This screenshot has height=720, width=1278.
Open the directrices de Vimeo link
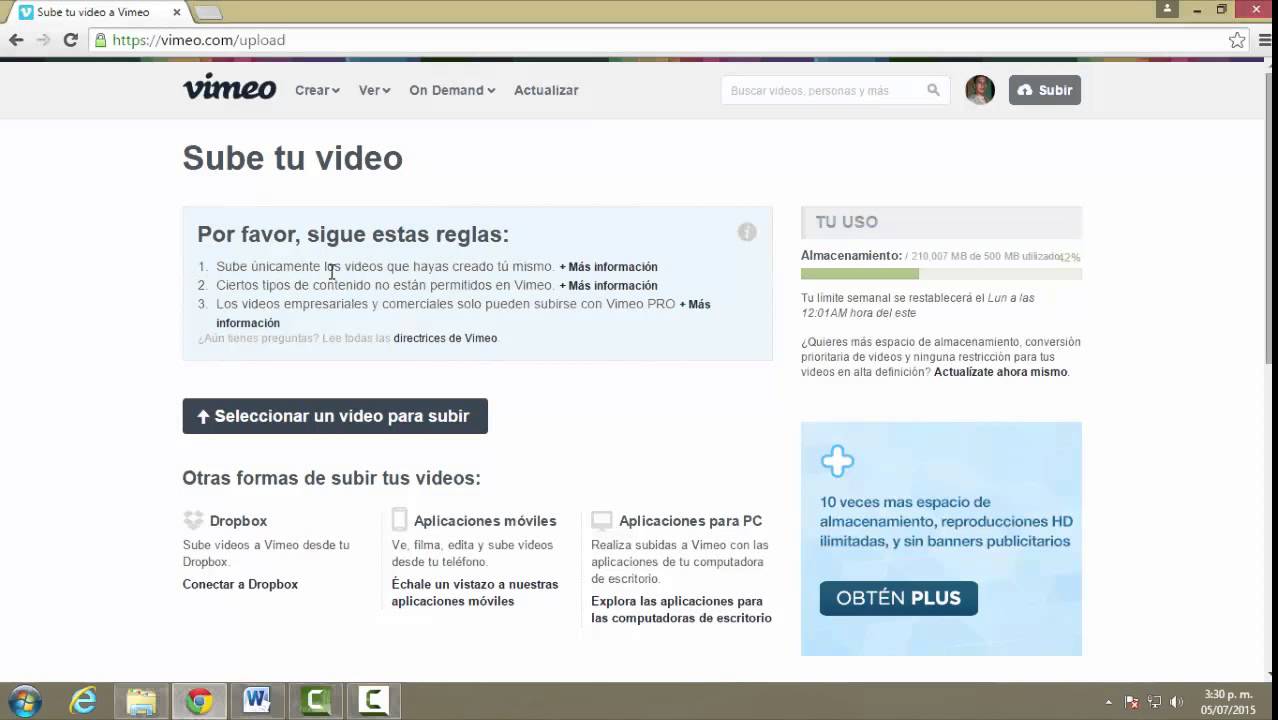(x=445, y=338)
